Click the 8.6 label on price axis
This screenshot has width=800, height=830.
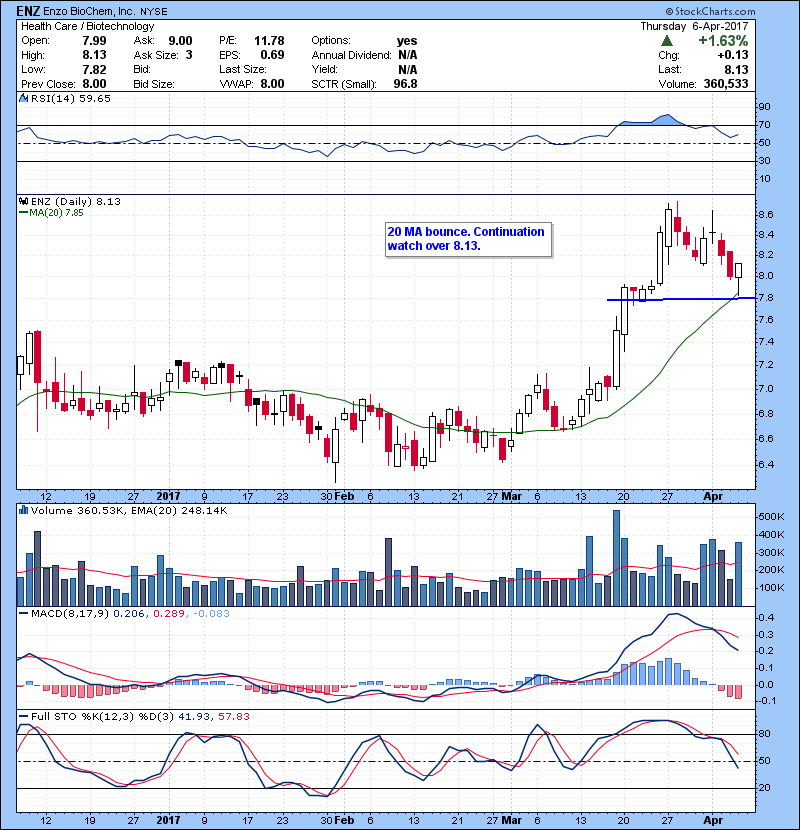[x=766, y=214]
